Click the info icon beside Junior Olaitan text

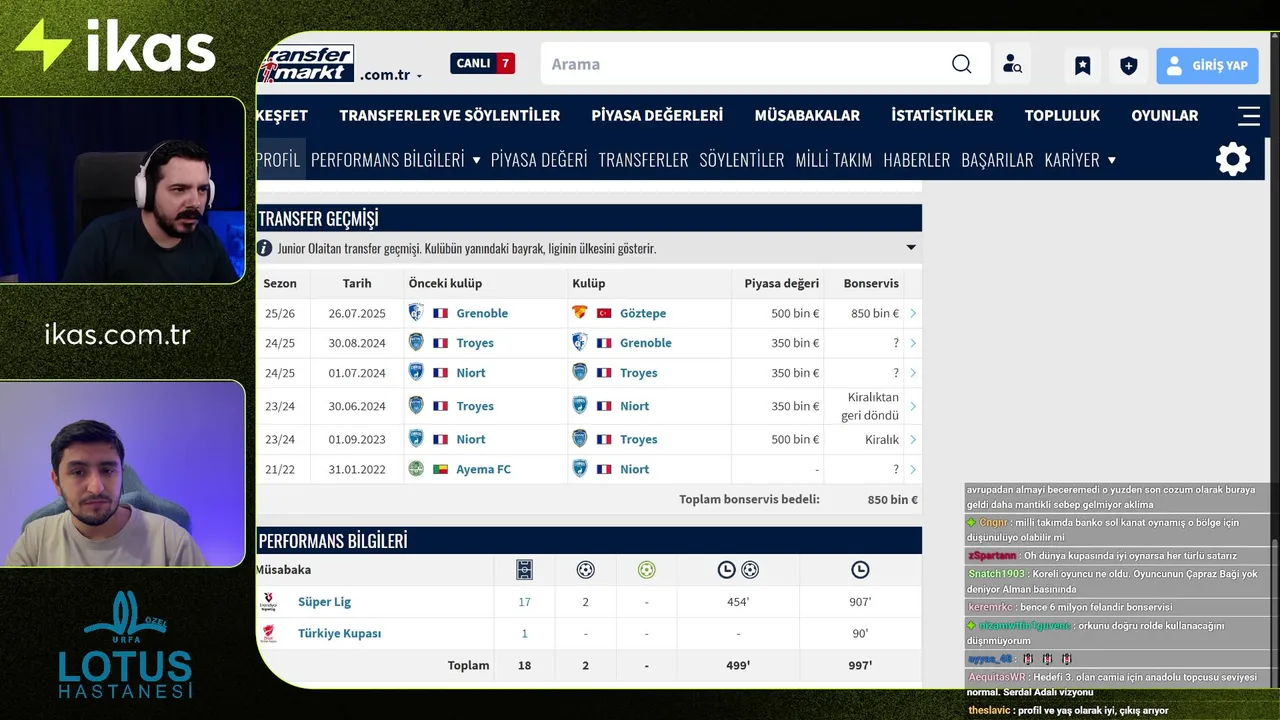pyautogui.click(x=264, y=248)
